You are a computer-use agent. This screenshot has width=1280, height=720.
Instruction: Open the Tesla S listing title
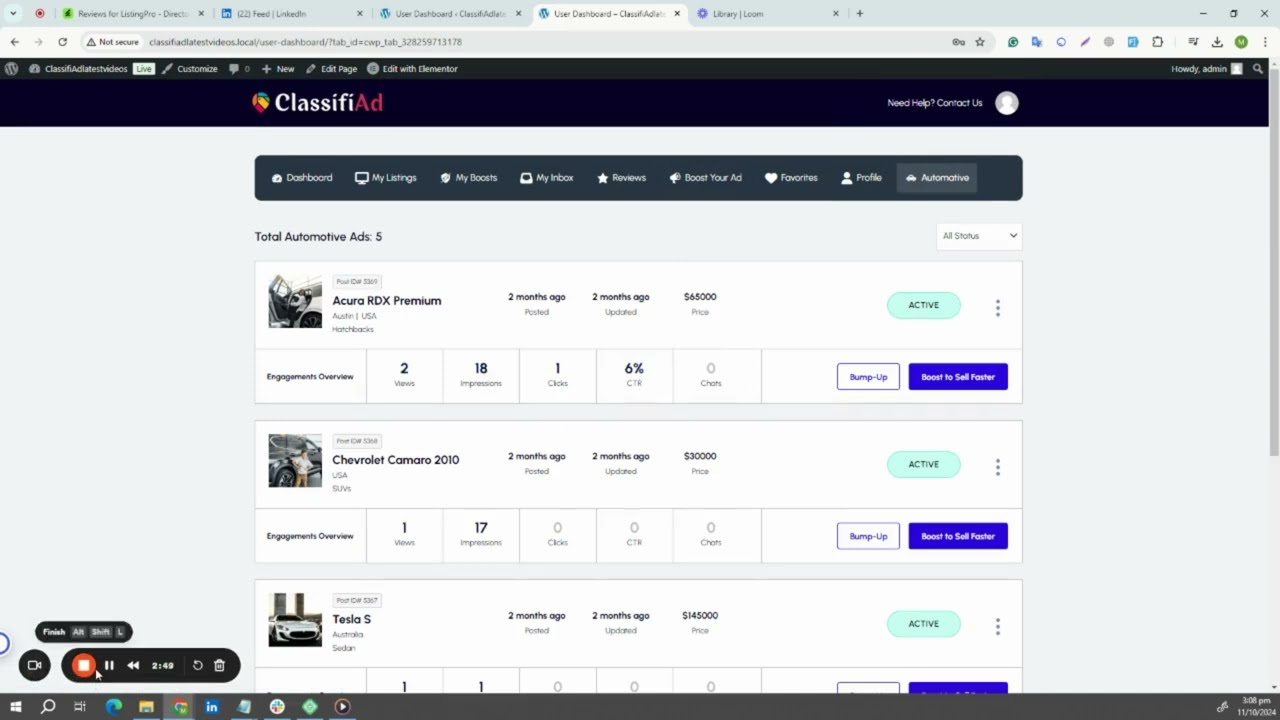351,619
